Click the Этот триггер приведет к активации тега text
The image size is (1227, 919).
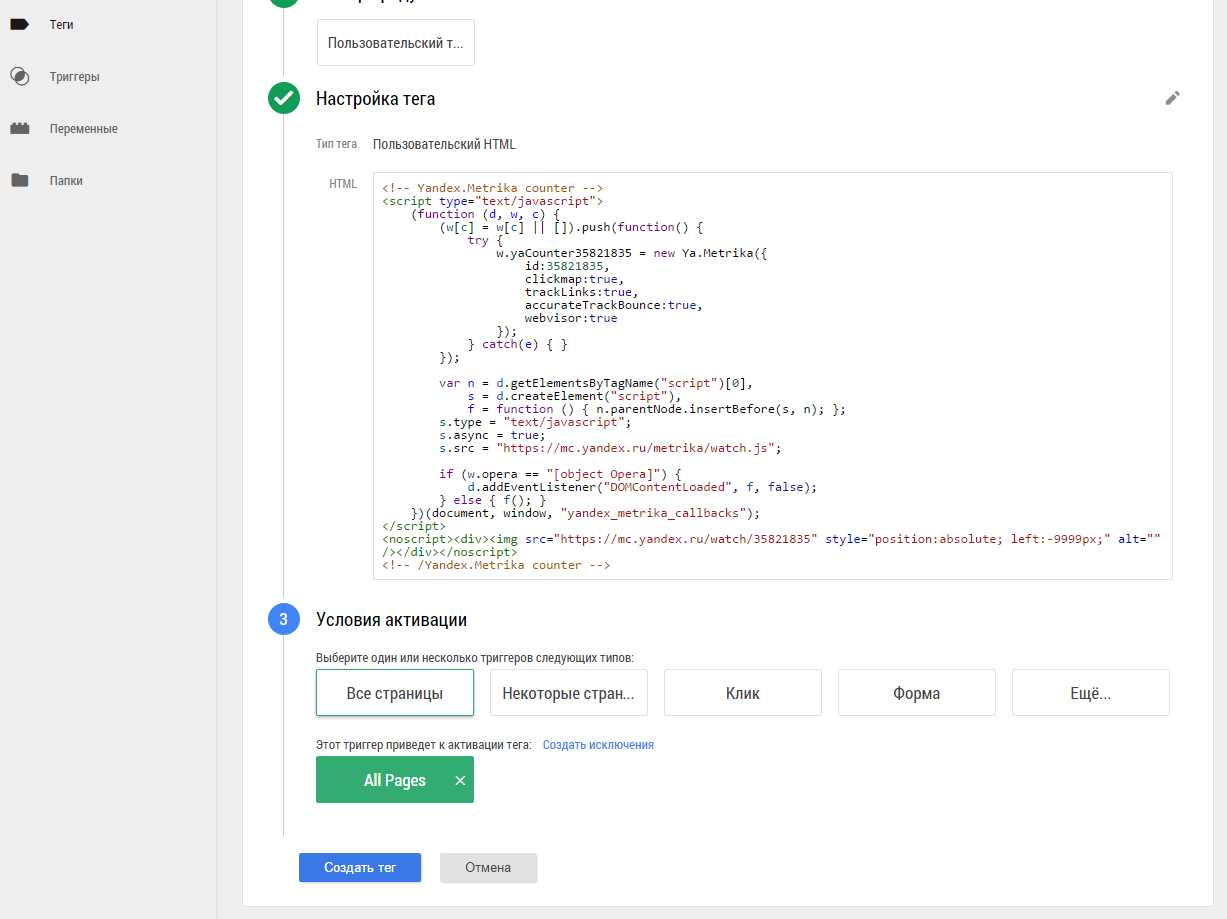coord(424,745)
